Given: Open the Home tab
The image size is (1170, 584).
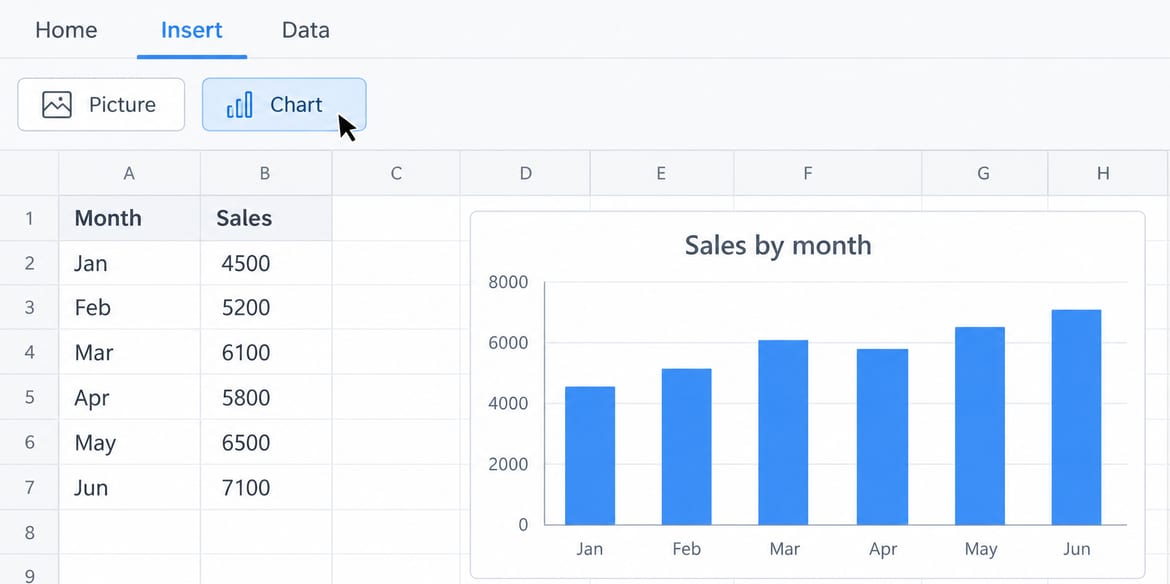Looking at the screenshot, I should point(66,30).
